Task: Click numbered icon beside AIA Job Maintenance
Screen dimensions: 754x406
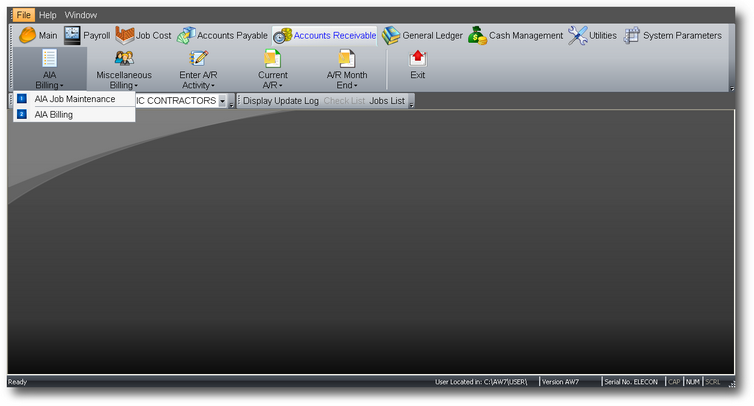Action: [x=22, y=99]
